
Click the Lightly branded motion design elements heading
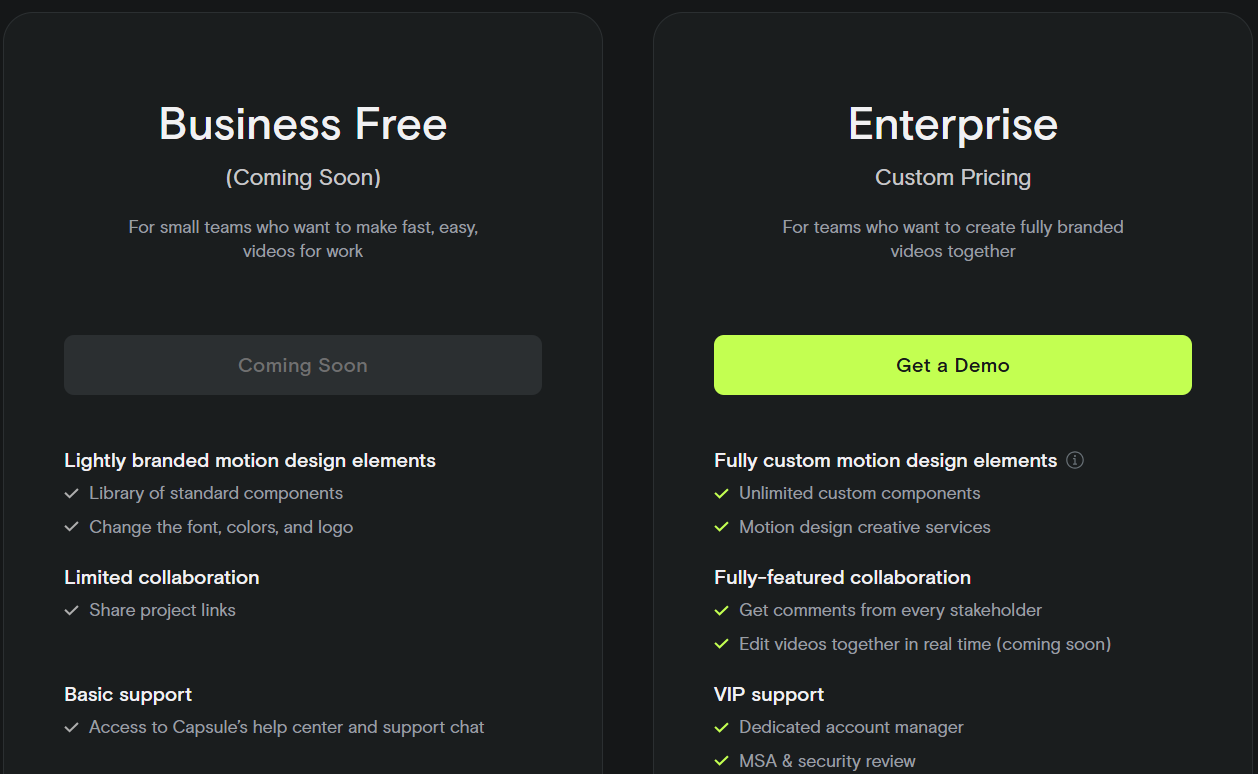[x=250, y=461]
